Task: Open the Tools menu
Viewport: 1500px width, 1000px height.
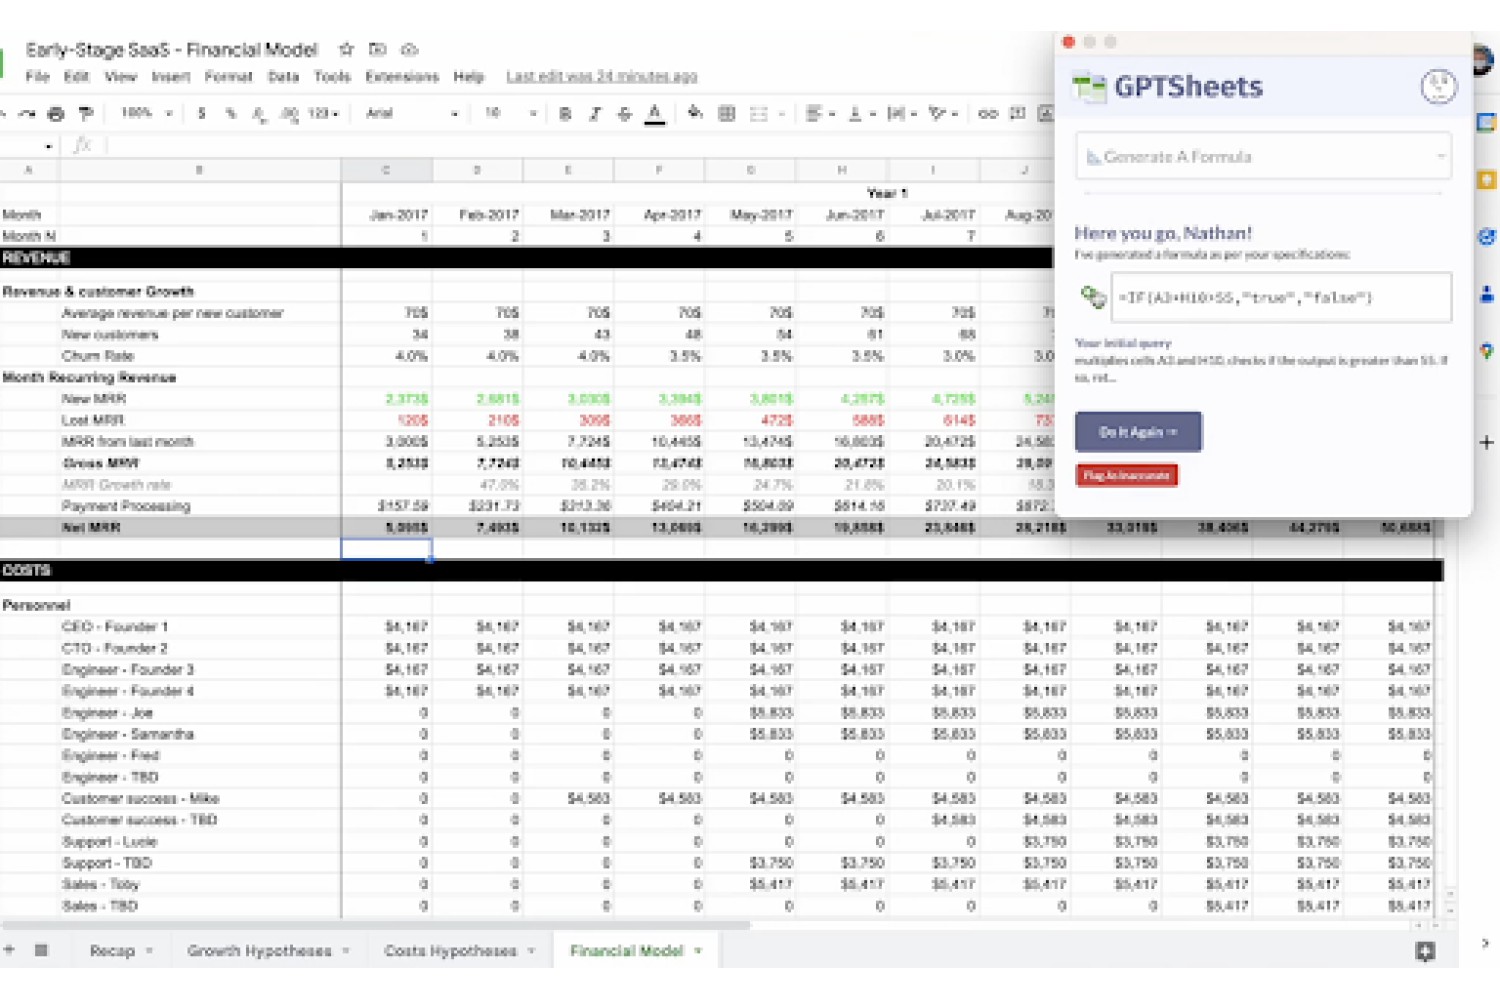Action: point(332,77)
